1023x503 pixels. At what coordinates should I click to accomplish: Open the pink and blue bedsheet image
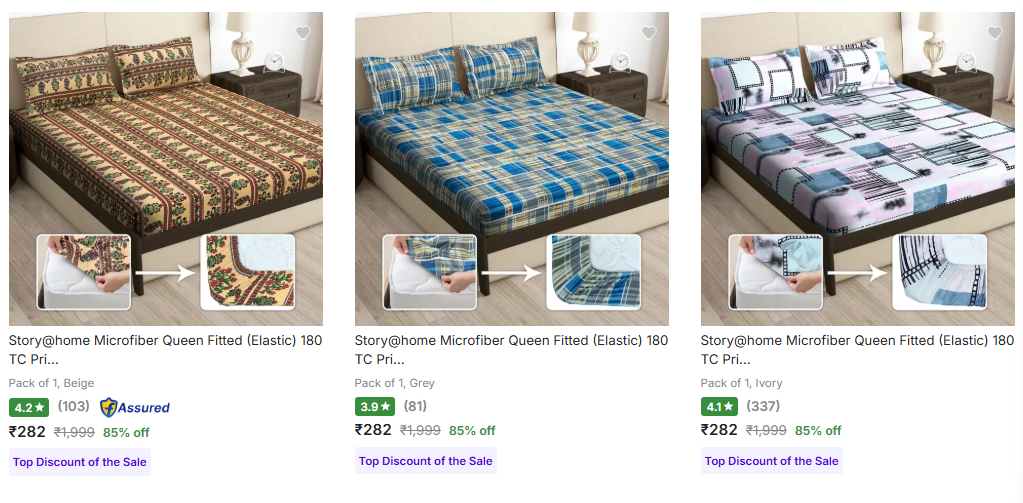coord(857,168)
